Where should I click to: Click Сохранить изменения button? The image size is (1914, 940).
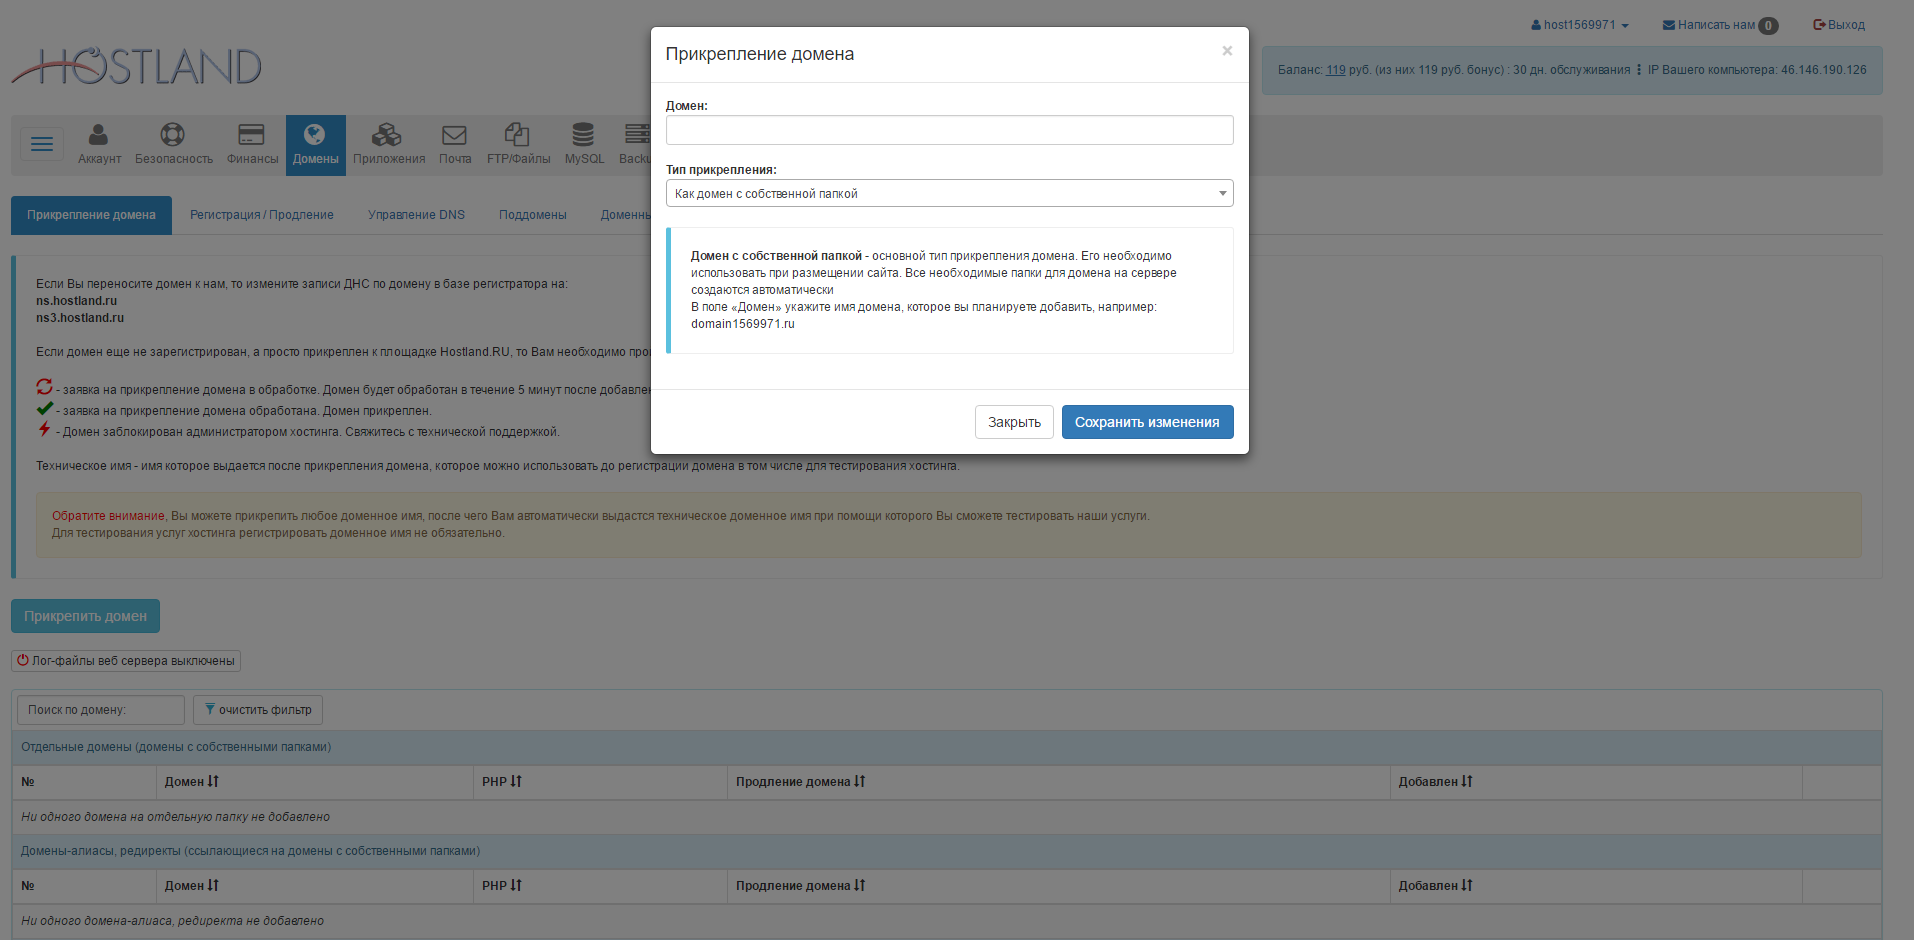[1147, 422]
